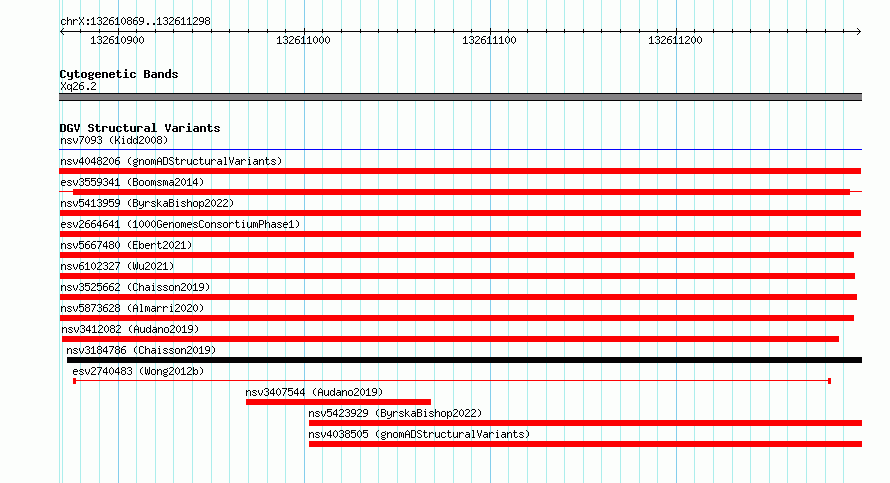This screenshot has height=483, width=890.
Task: Click the red bar for esv2664641
Action: point(460,234)
